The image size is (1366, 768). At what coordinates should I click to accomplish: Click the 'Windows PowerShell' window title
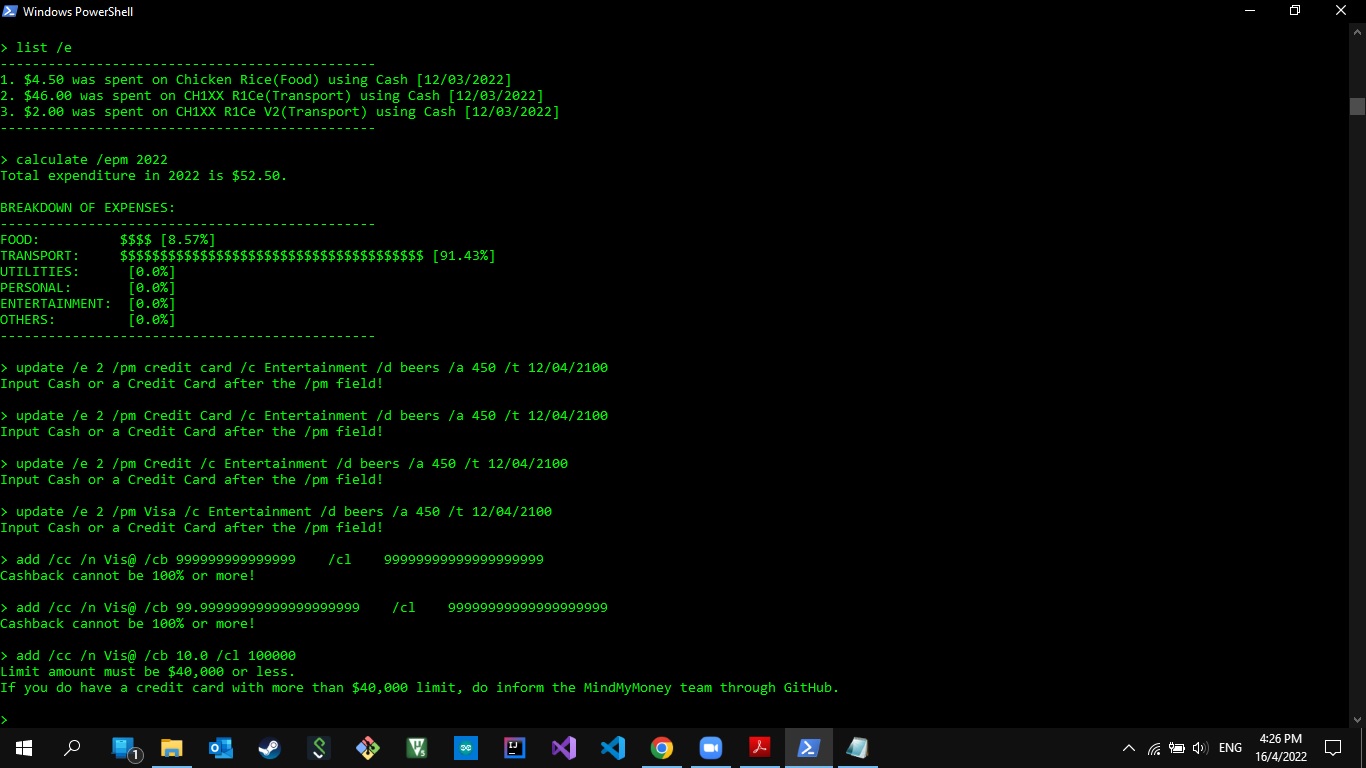[x=78, y=11]
